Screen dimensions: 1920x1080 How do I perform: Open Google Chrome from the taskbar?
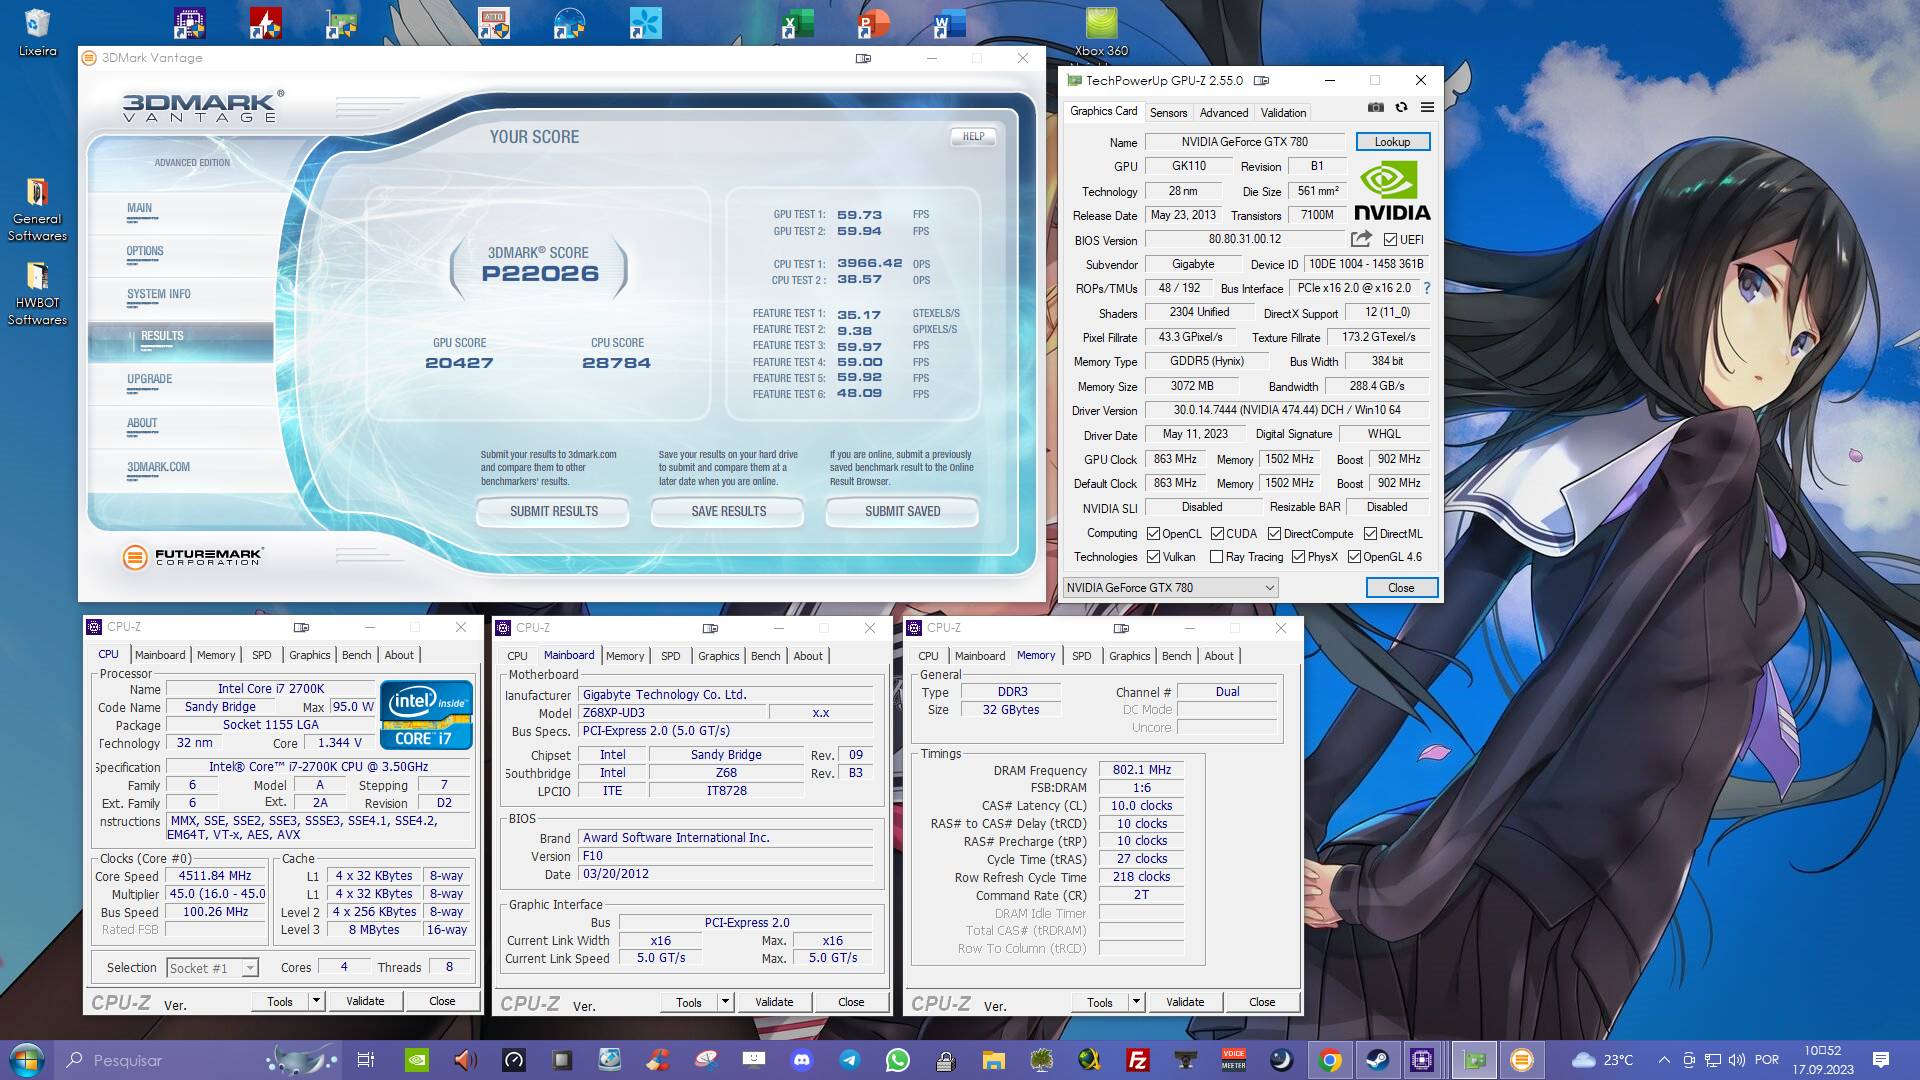pos(1329,1060)
